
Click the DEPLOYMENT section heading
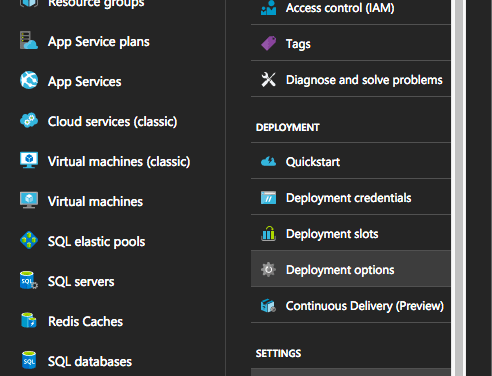287,127
